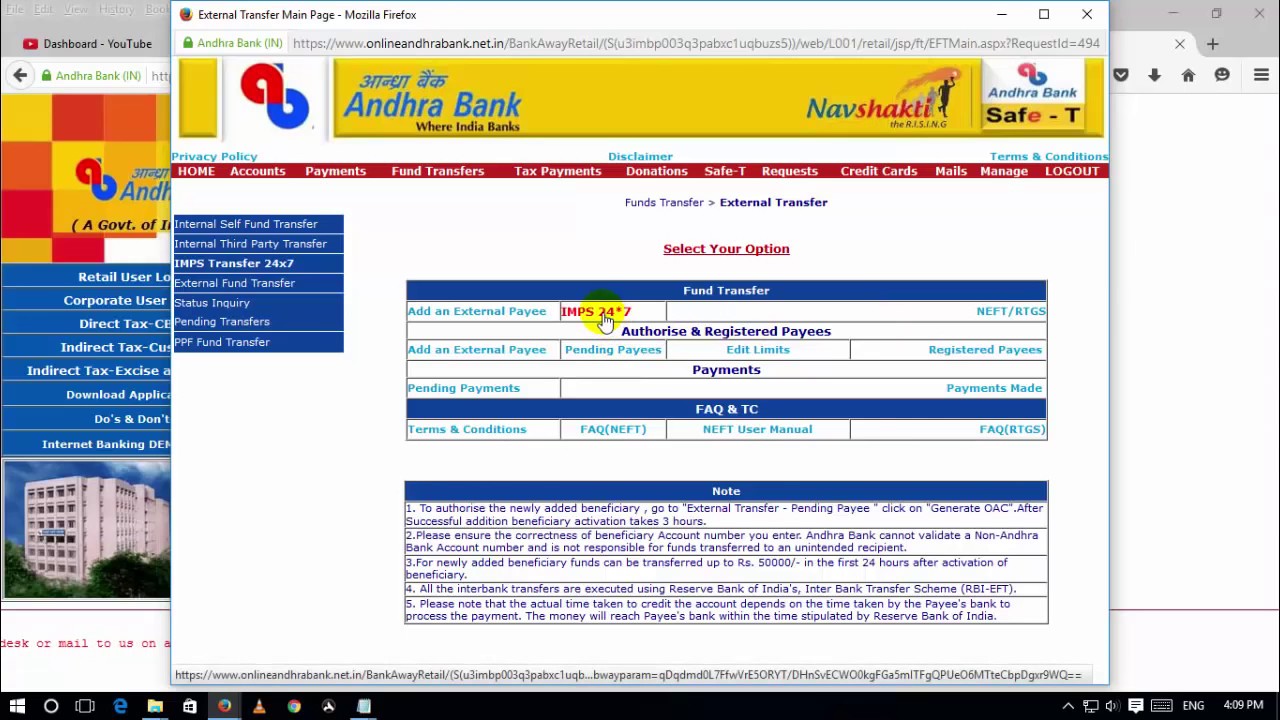Viewport: 1280px width, 720px height.
Task: Open Payments Made link
Action: pos(994,388)
